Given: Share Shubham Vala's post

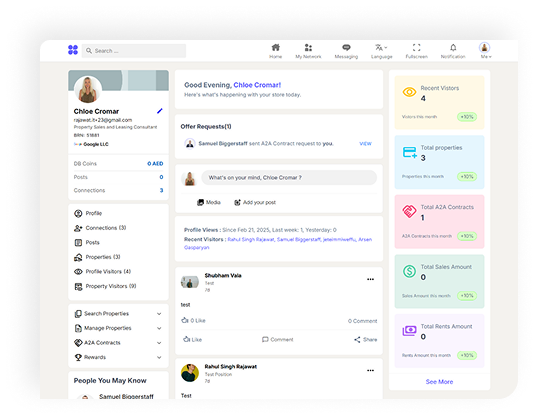Looking at the screenshot, I should [365, 339].
